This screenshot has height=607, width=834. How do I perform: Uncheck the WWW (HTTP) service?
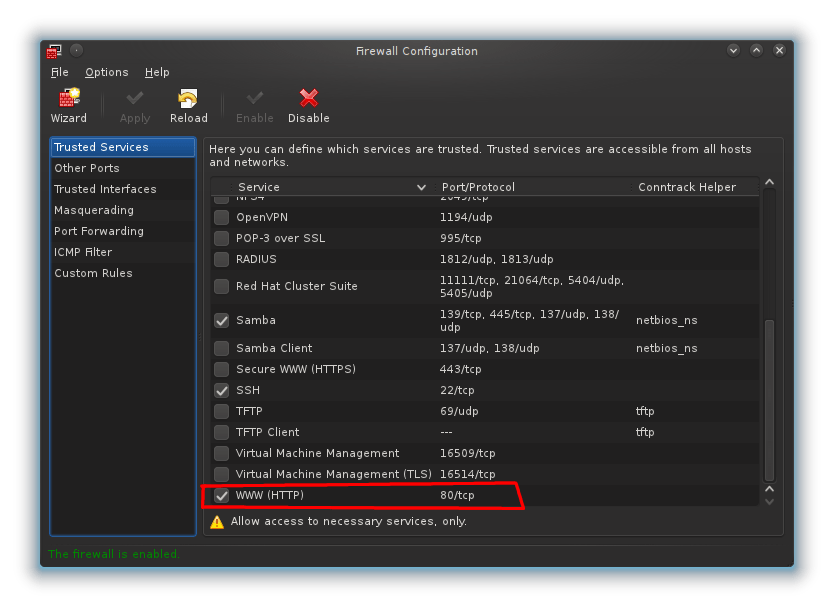point(221,495)
